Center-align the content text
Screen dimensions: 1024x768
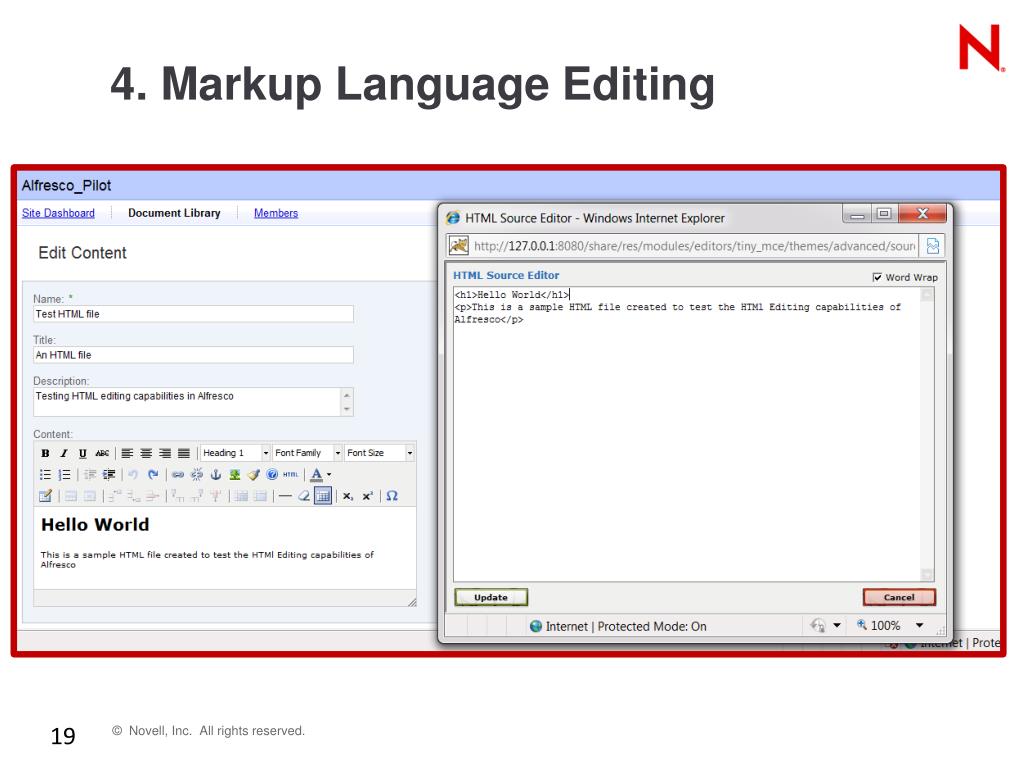click(x=146, y=453)
